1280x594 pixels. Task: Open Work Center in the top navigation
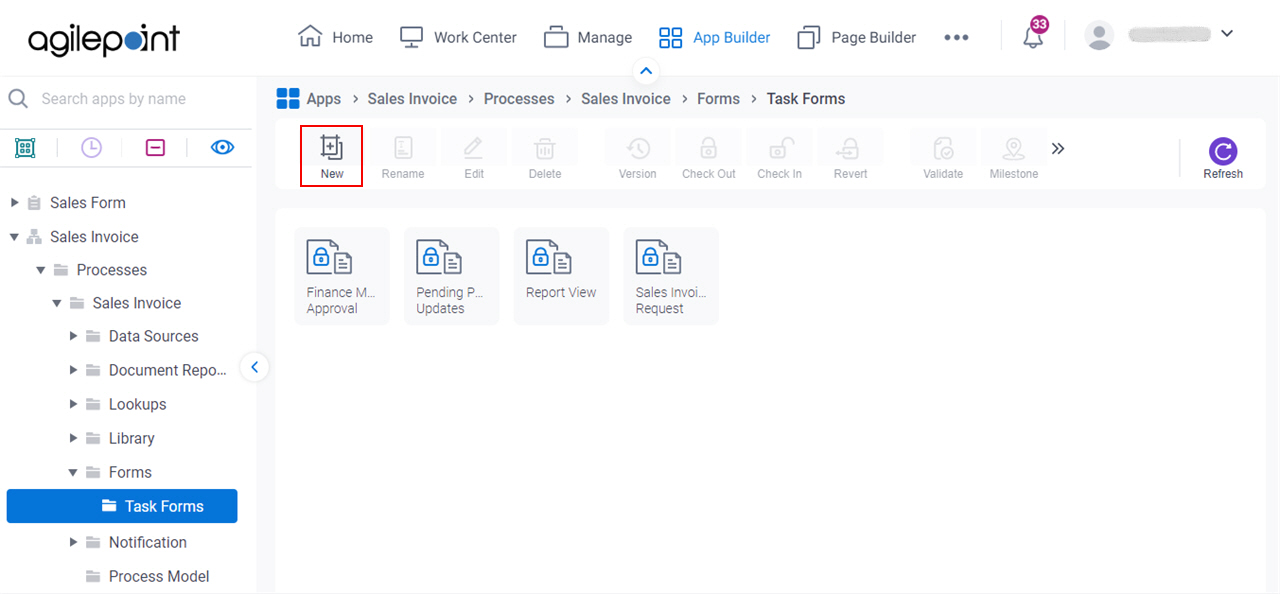point(458,37)
